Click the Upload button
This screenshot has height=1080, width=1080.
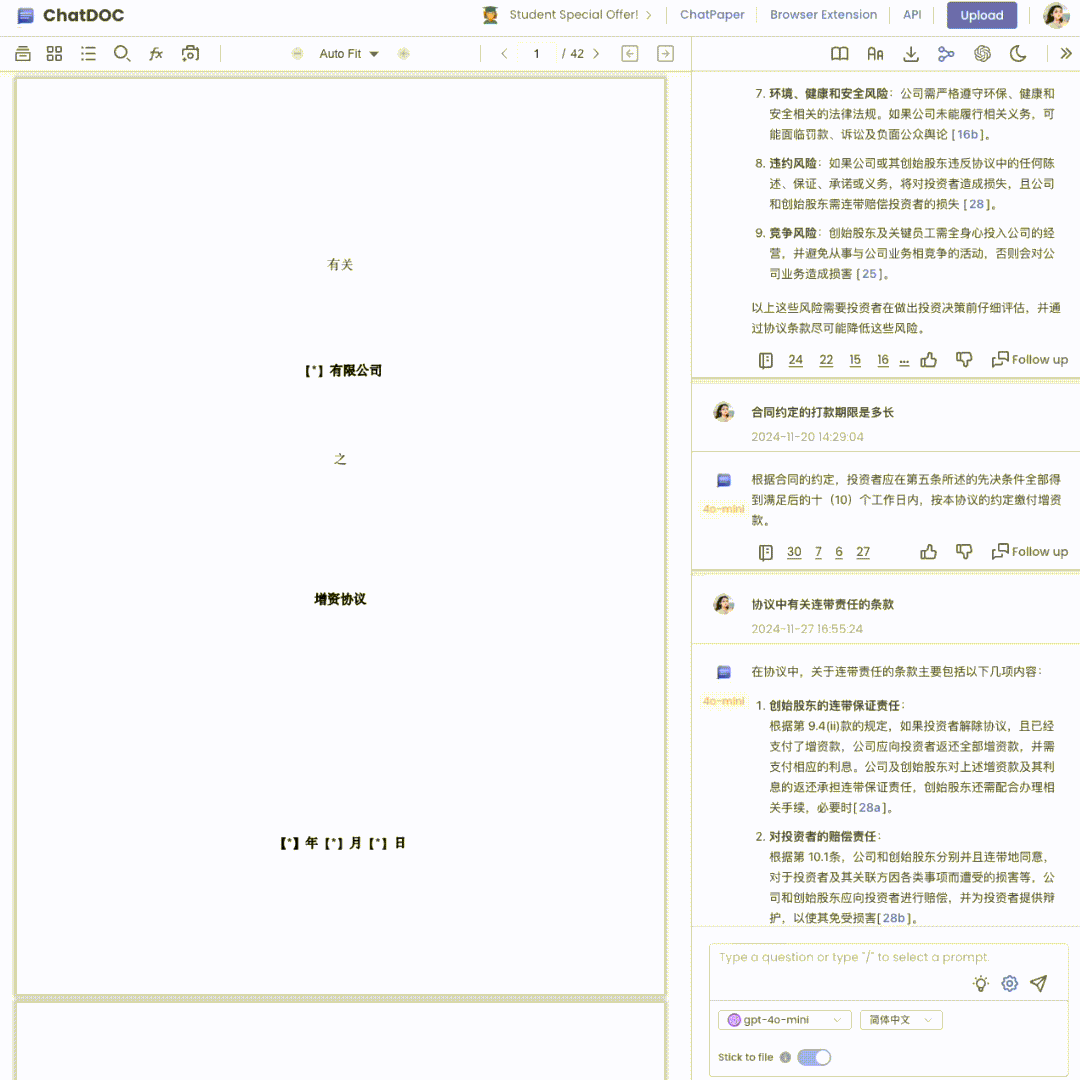click(981, 15)
